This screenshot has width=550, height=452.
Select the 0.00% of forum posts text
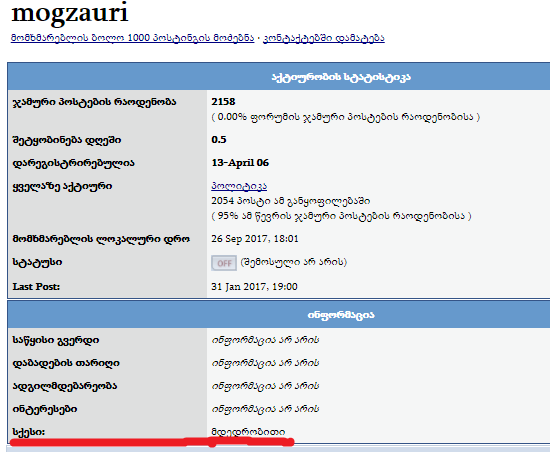click(x=346, y=117)
